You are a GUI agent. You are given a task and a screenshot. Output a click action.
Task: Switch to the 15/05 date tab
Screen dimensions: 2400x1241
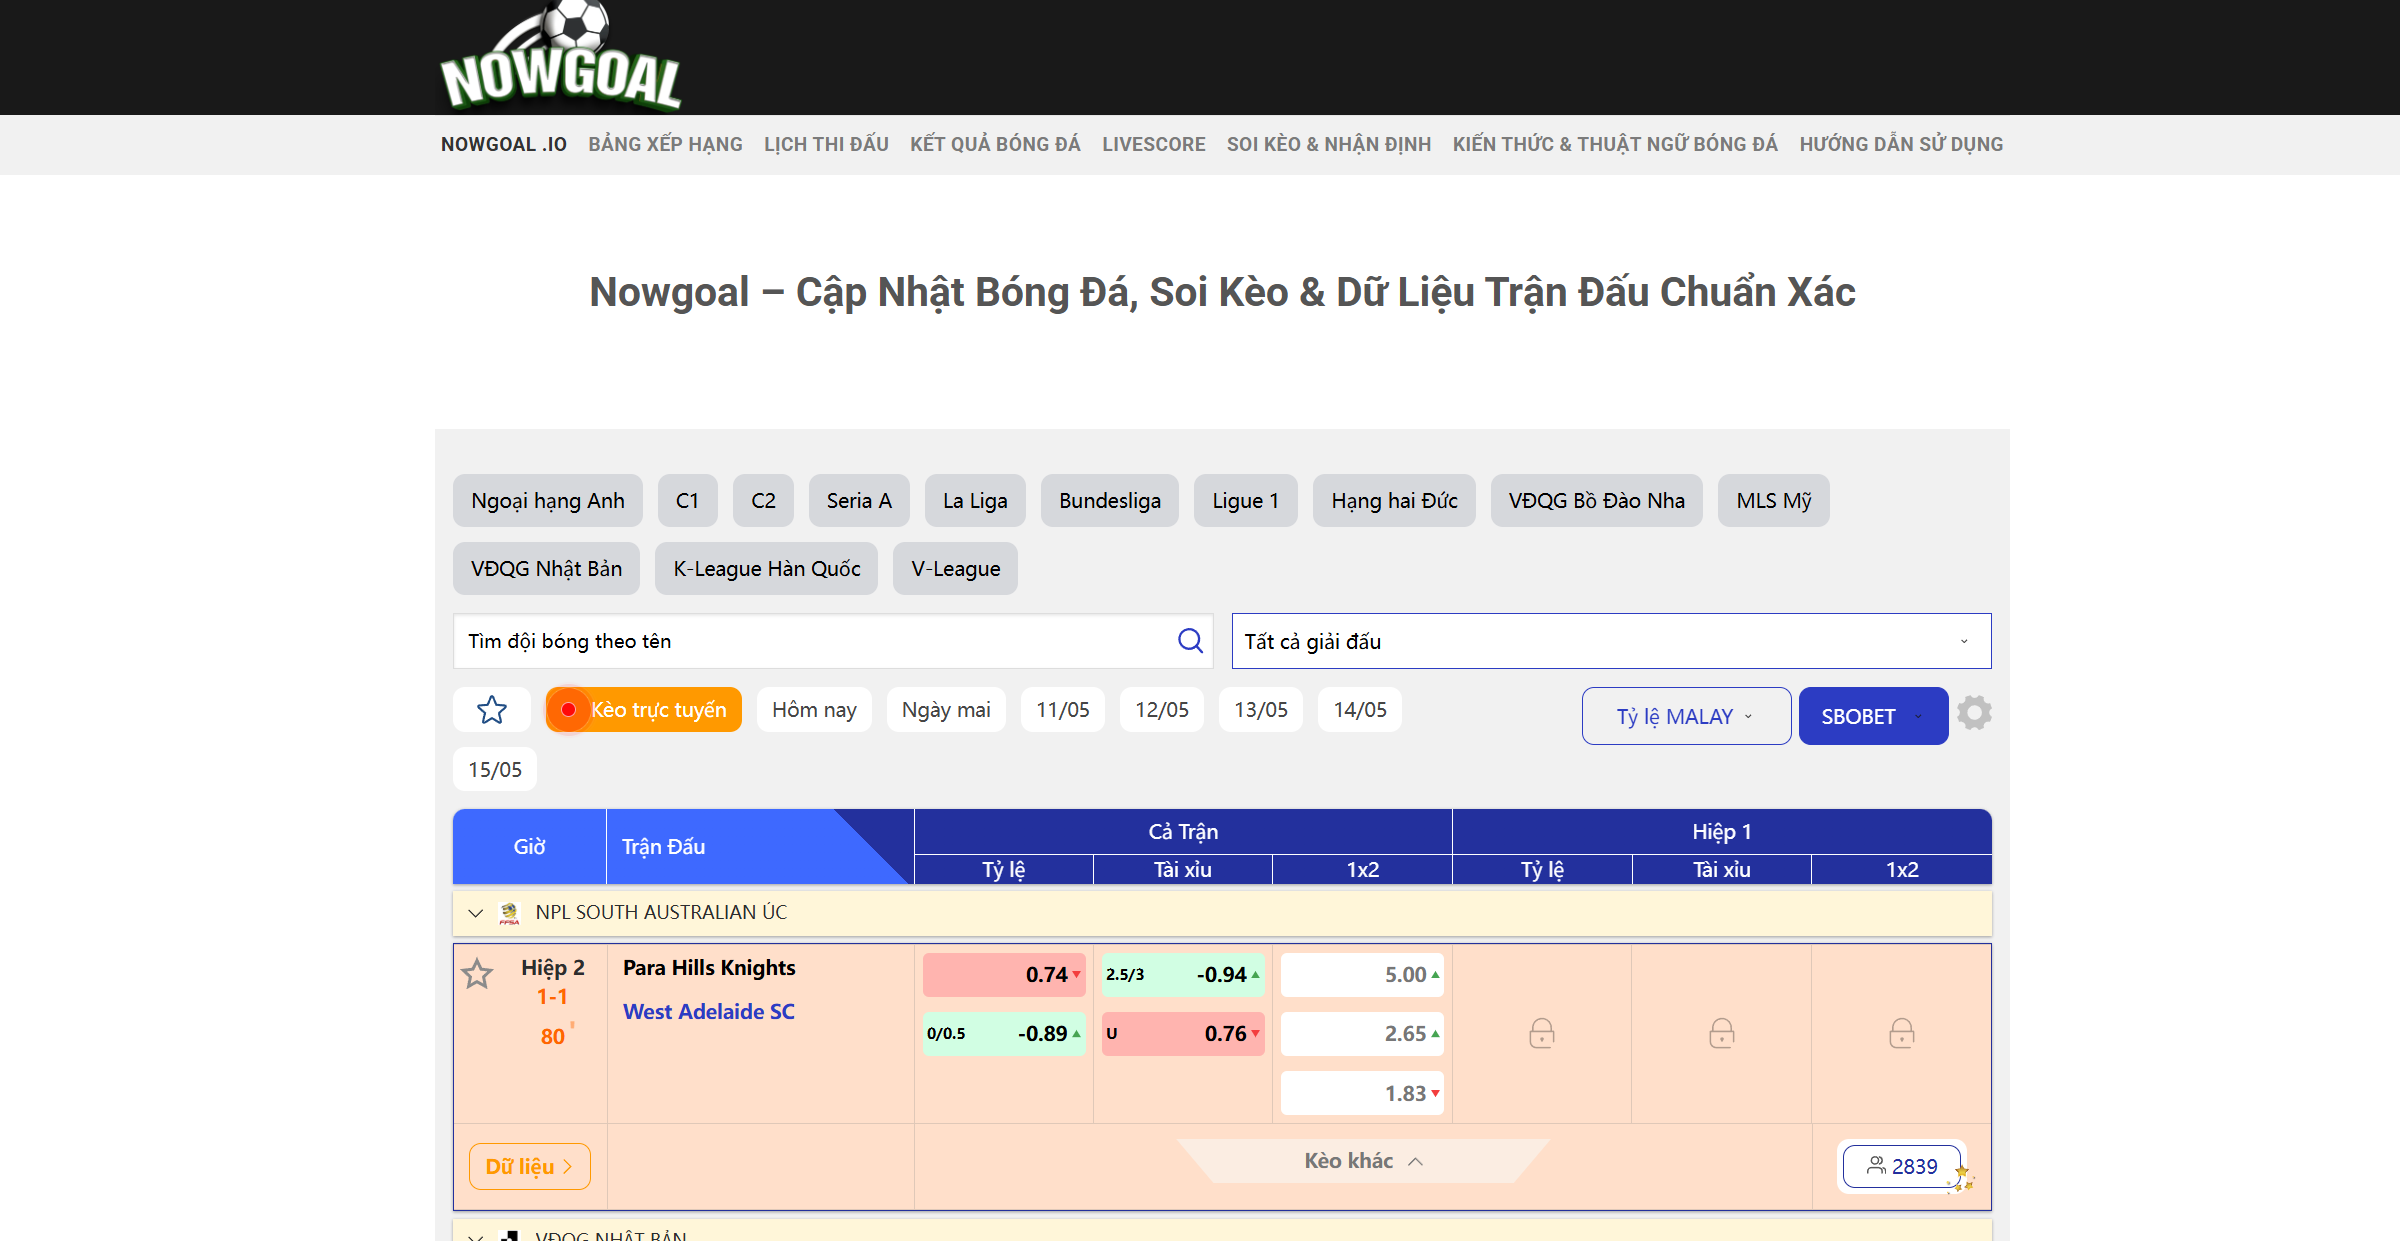pyautogui.click(x=495, y=770)
